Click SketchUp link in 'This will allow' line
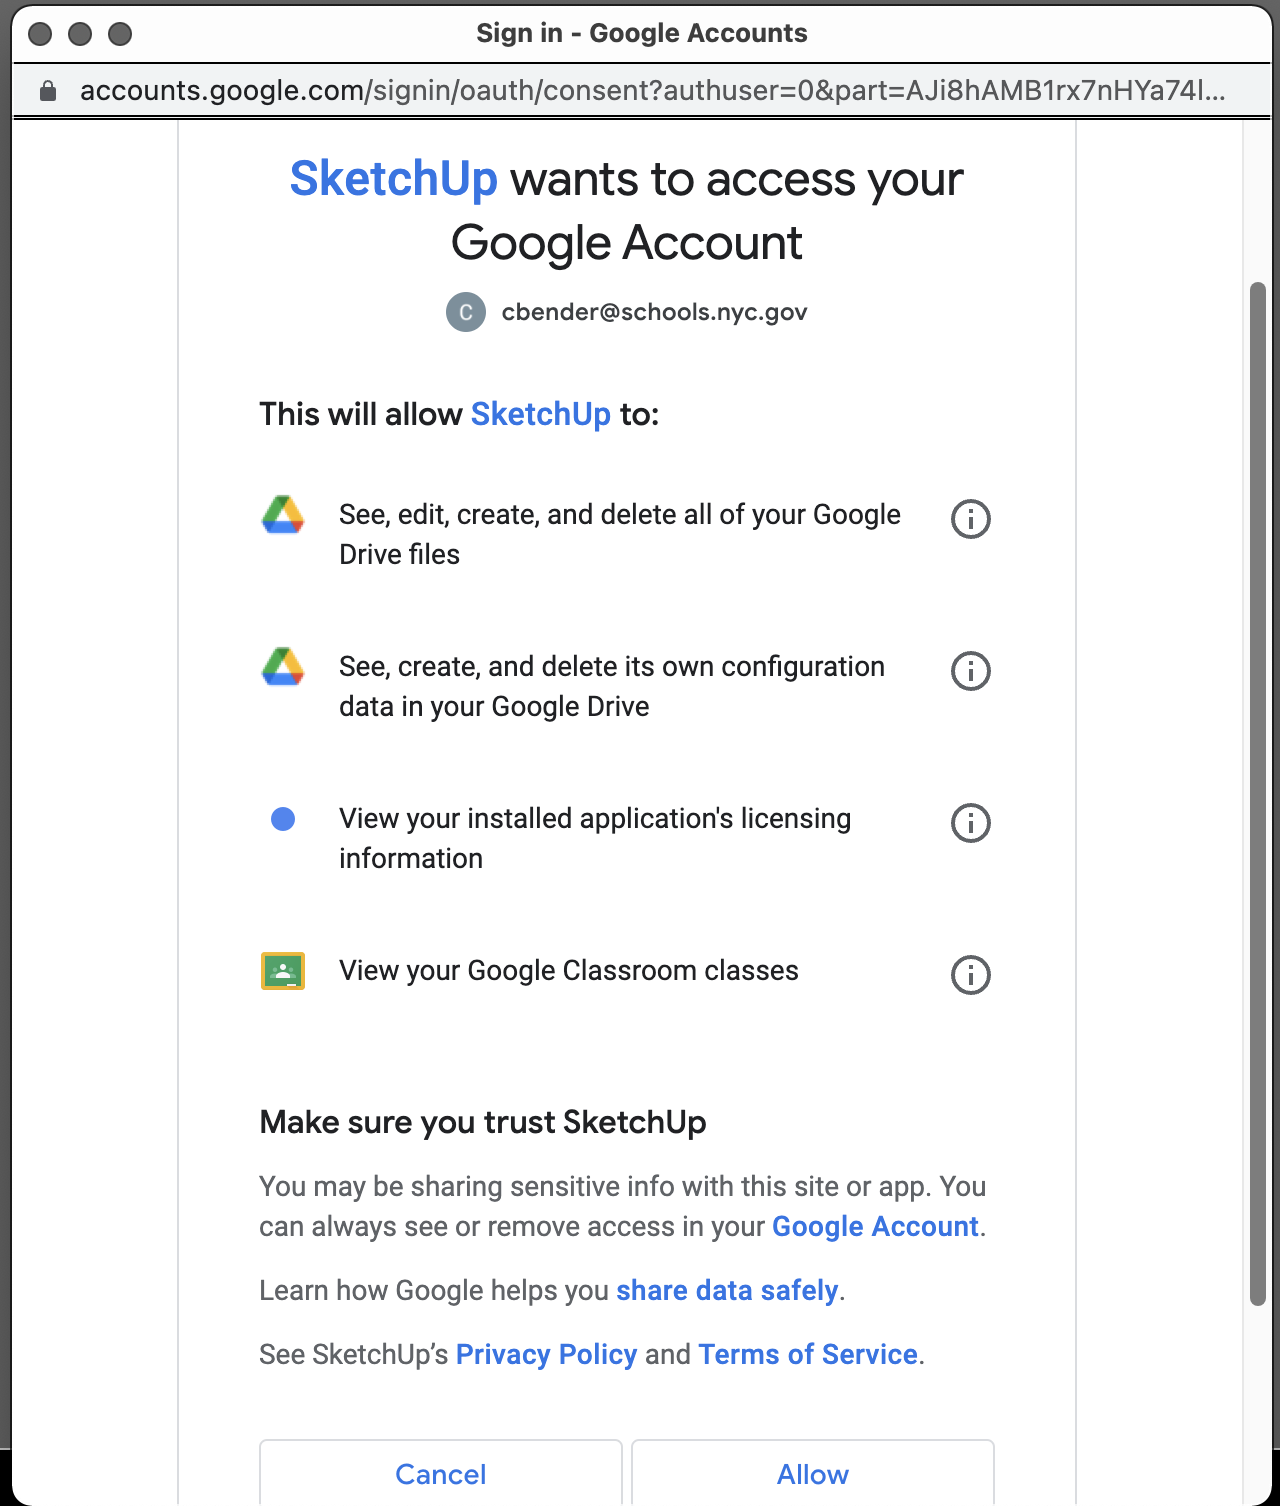This screenshot has width=1280, height=1506. (x=540, y=414)
